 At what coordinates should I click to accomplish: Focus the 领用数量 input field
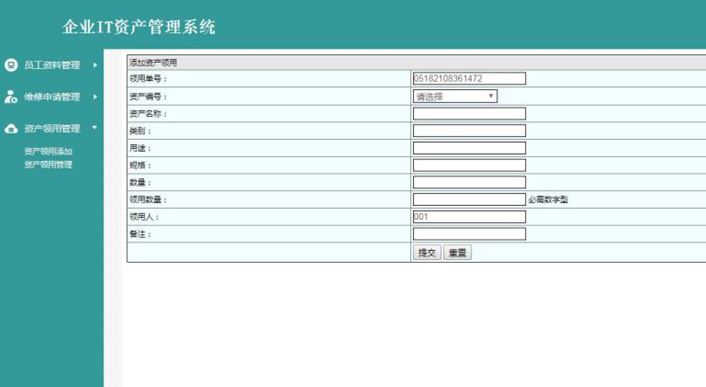coord(469,199)
